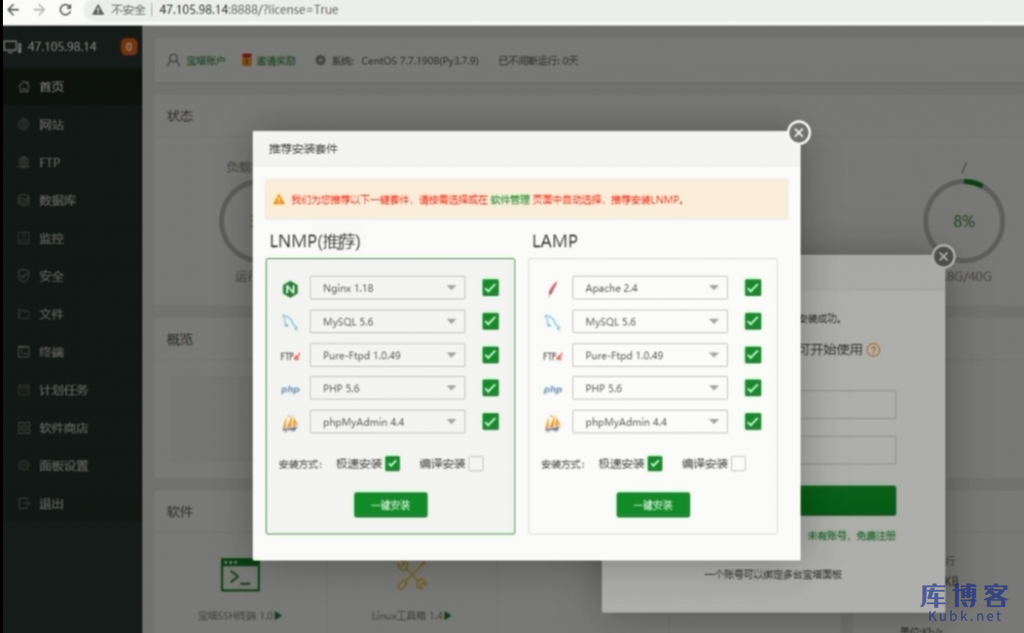The height and width of the screenshot is (633, 1024).
Task: Click the 宝塔SSH终端 terminal icon
Action: tap(240, 575)
